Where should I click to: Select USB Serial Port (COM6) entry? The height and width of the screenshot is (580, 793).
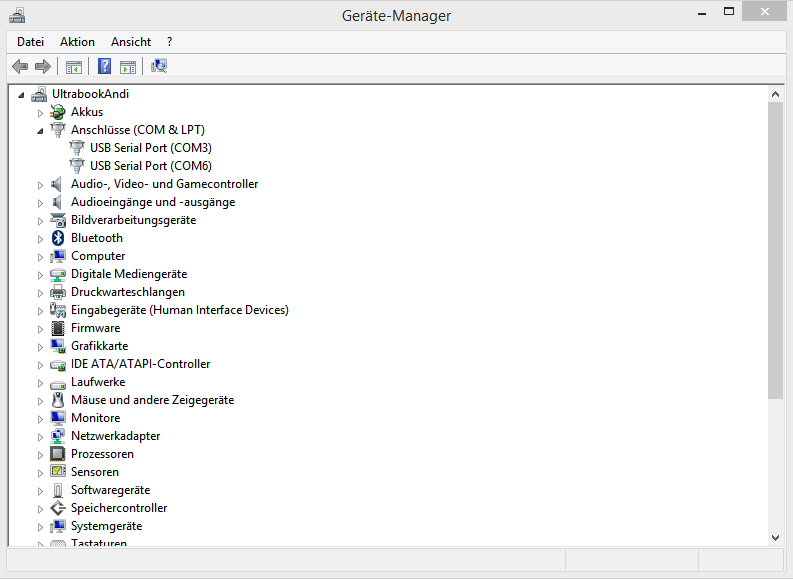pos(150,166)
